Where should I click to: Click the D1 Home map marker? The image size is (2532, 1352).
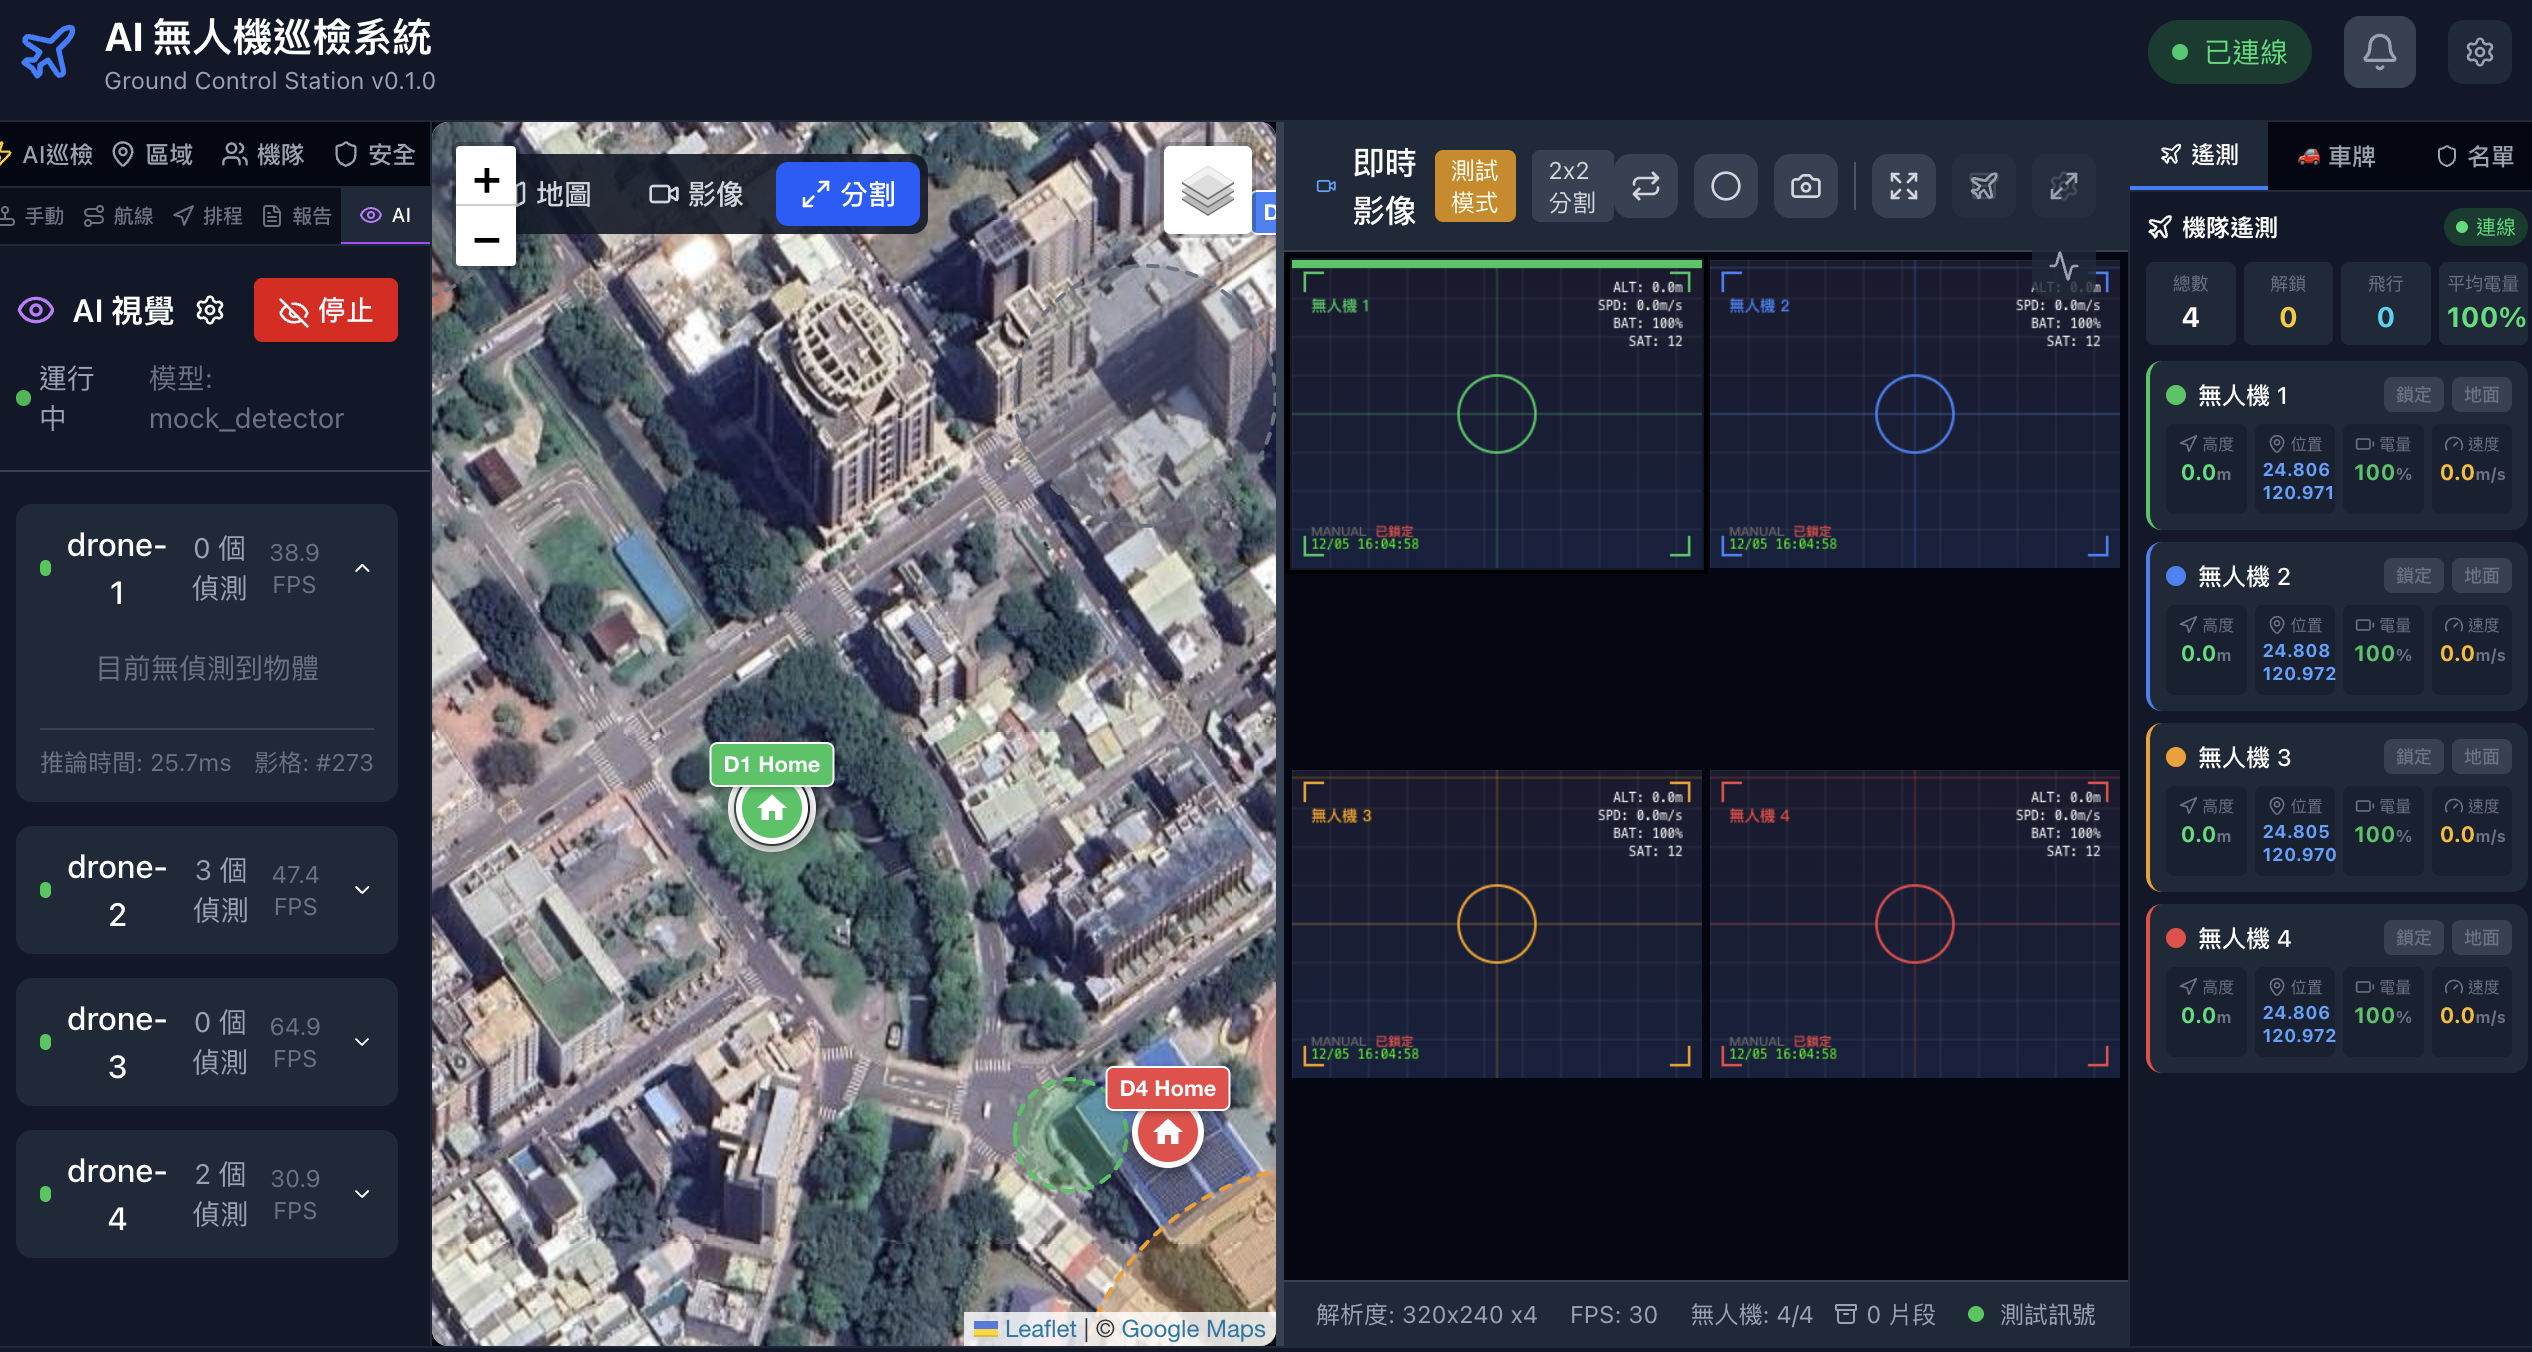point(771,808)
